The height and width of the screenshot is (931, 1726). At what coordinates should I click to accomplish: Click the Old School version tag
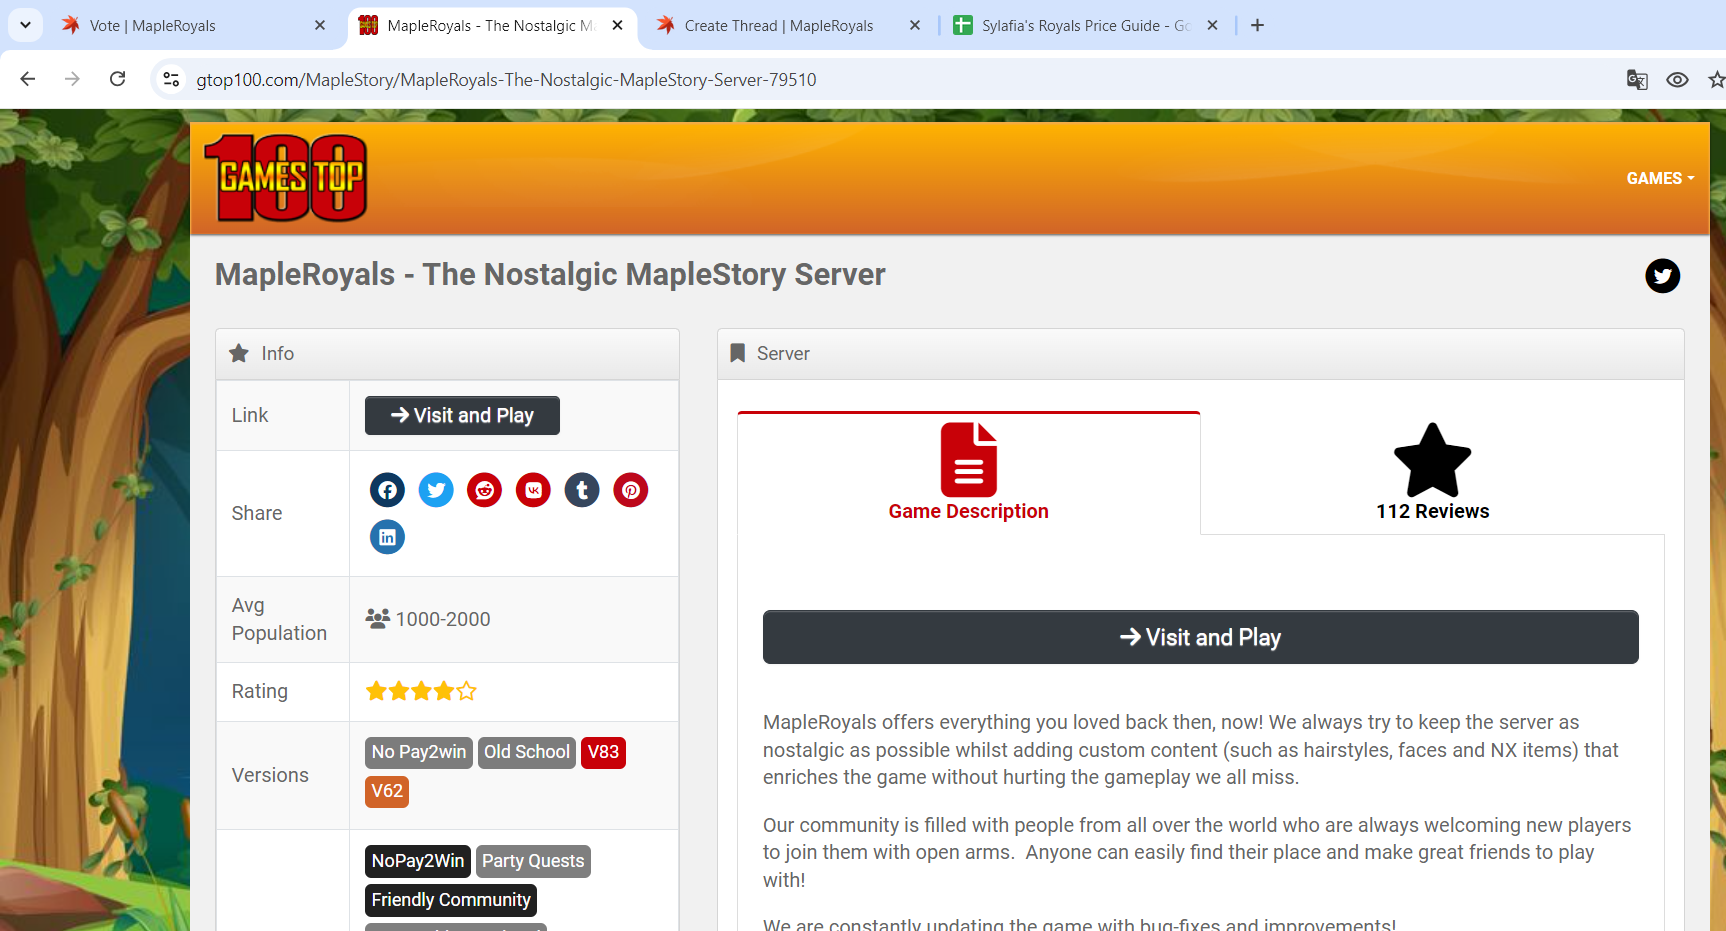point(527,752)
